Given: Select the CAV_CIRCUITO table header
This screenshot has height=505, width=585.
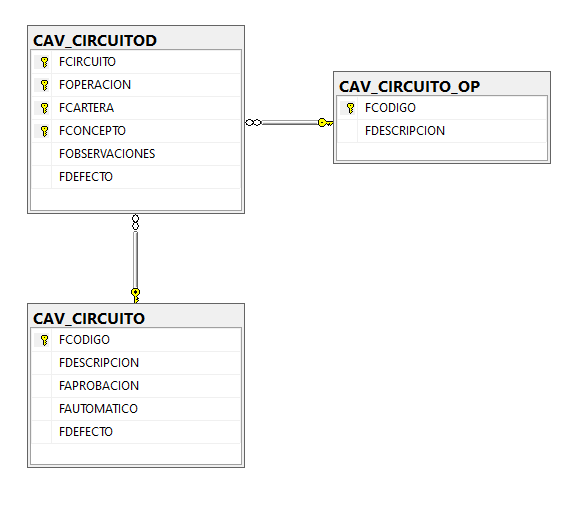Looking at the screenshot, I should click(x=136, y=317).
